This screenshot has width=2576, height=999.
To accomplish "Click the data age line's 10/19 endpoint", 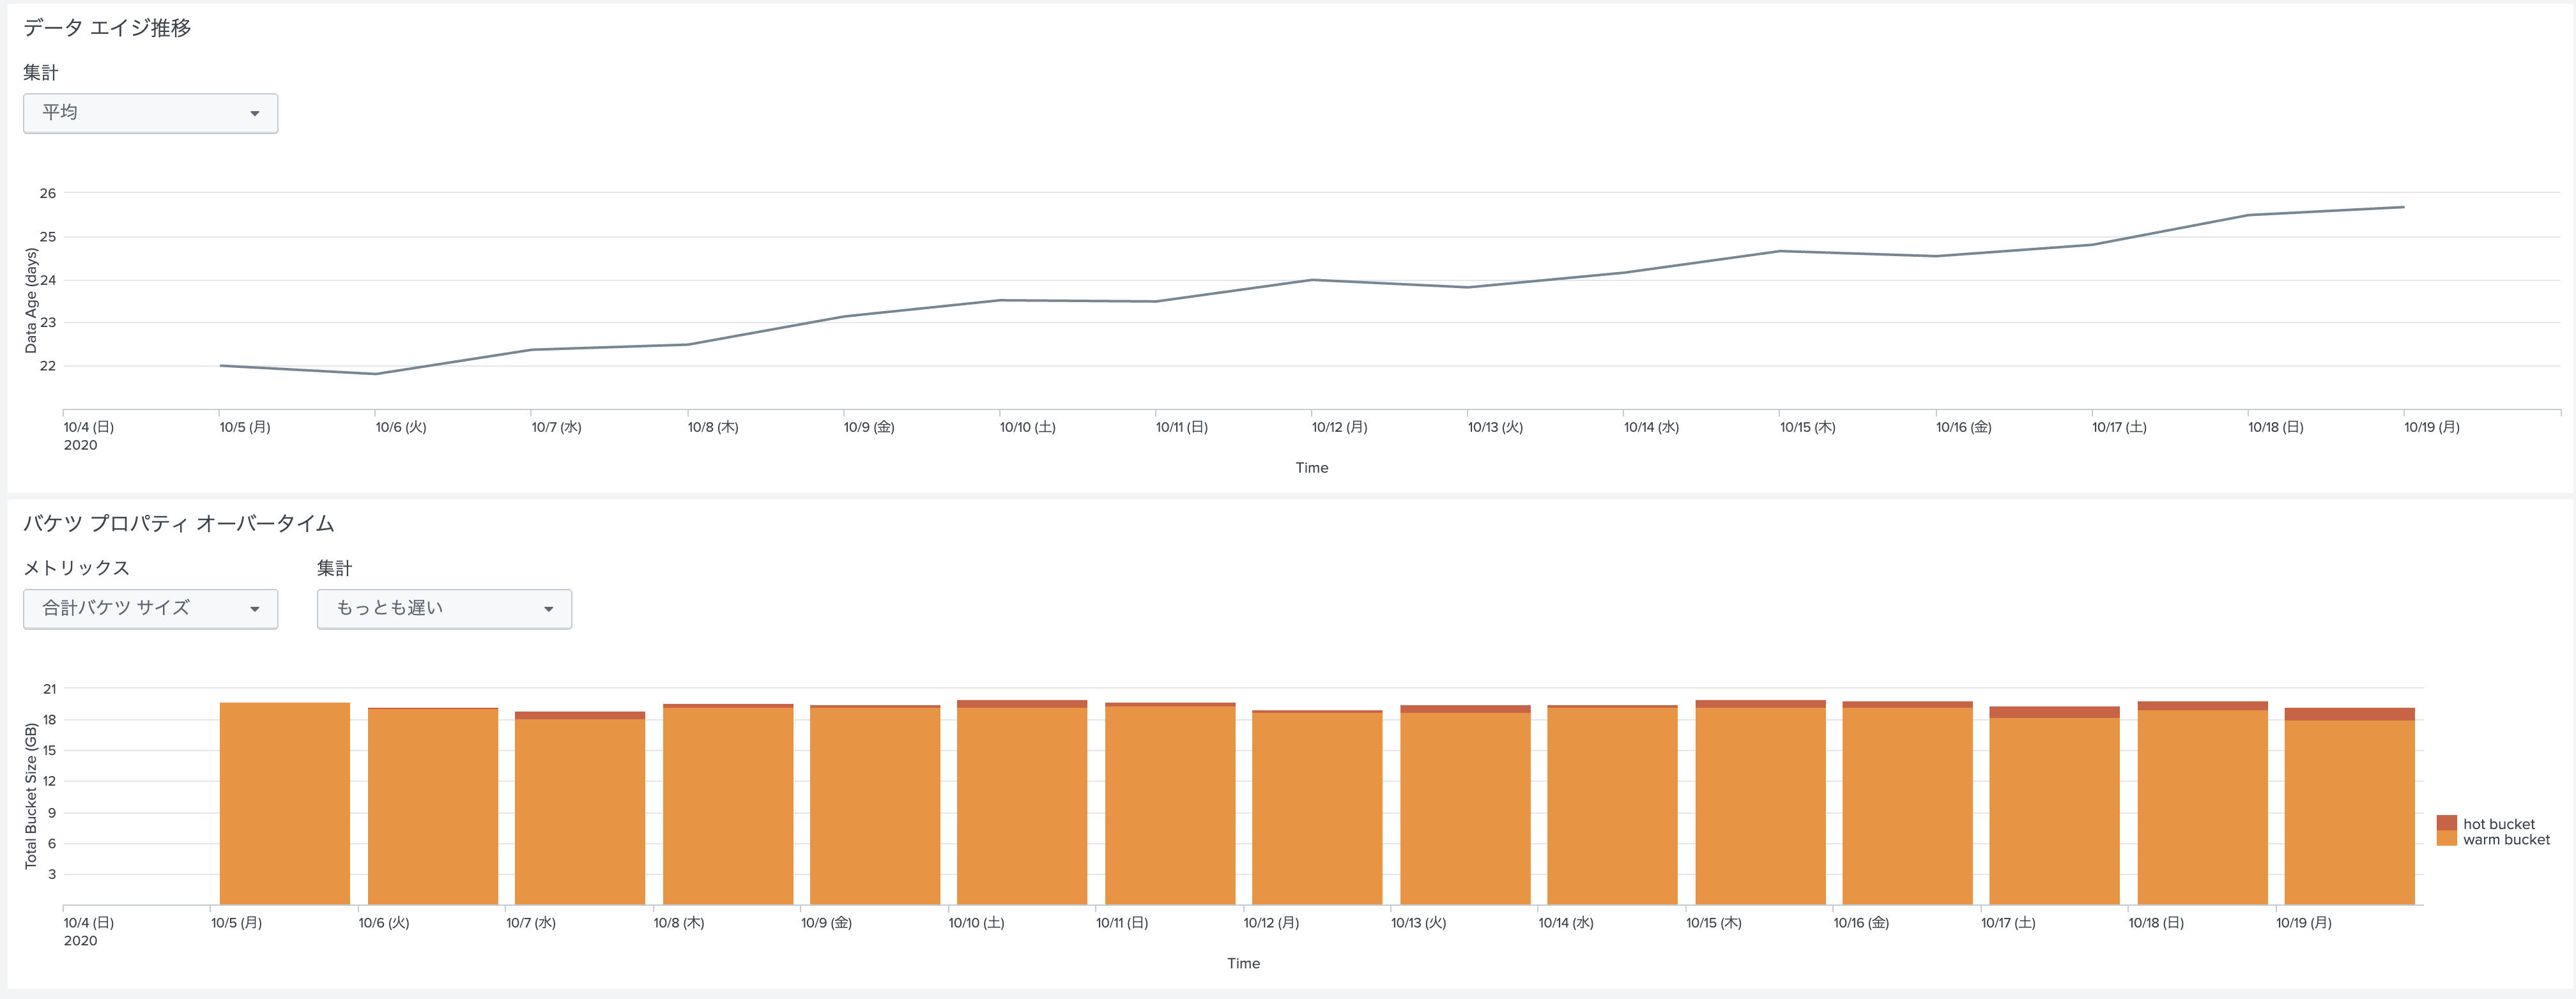I will [x=2403, y=207].
